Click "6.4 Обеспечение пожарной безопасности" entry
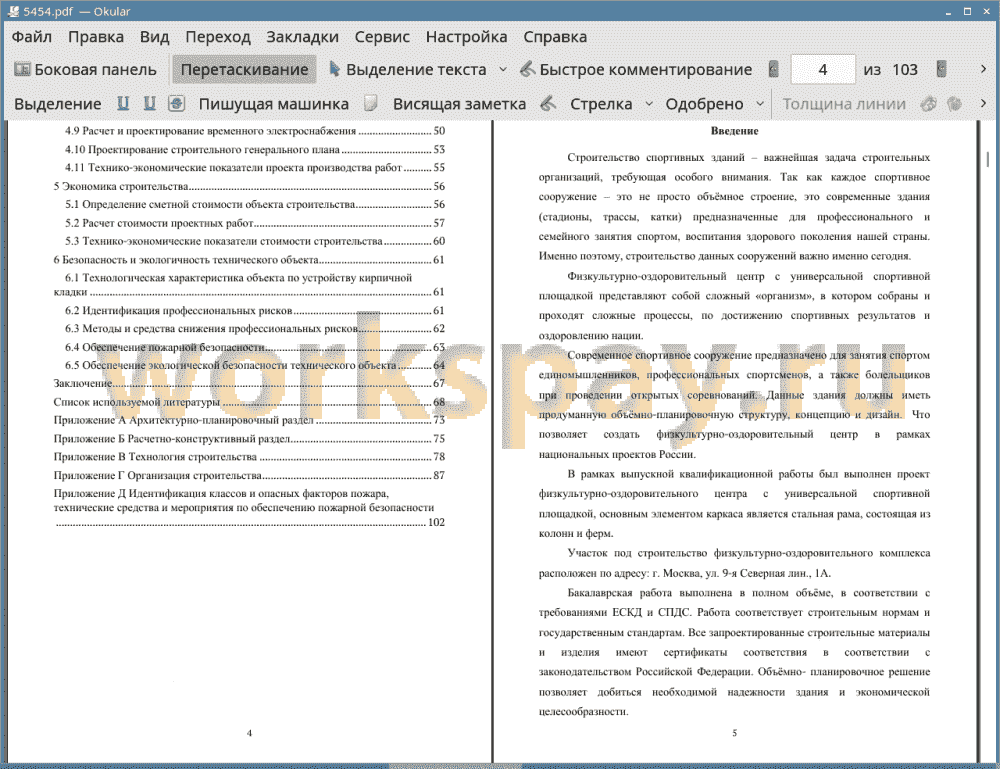The image size is (1000, 769). tap(255, 348)
